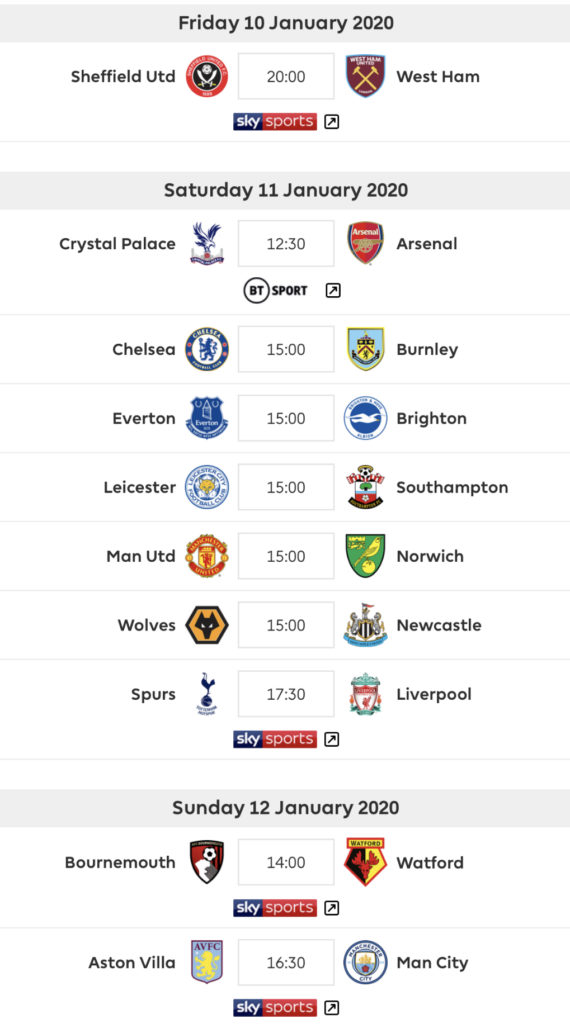Viewport: 570px width, 1024px height.
Task: Click the Everton team name
Action: pos(144,419)
